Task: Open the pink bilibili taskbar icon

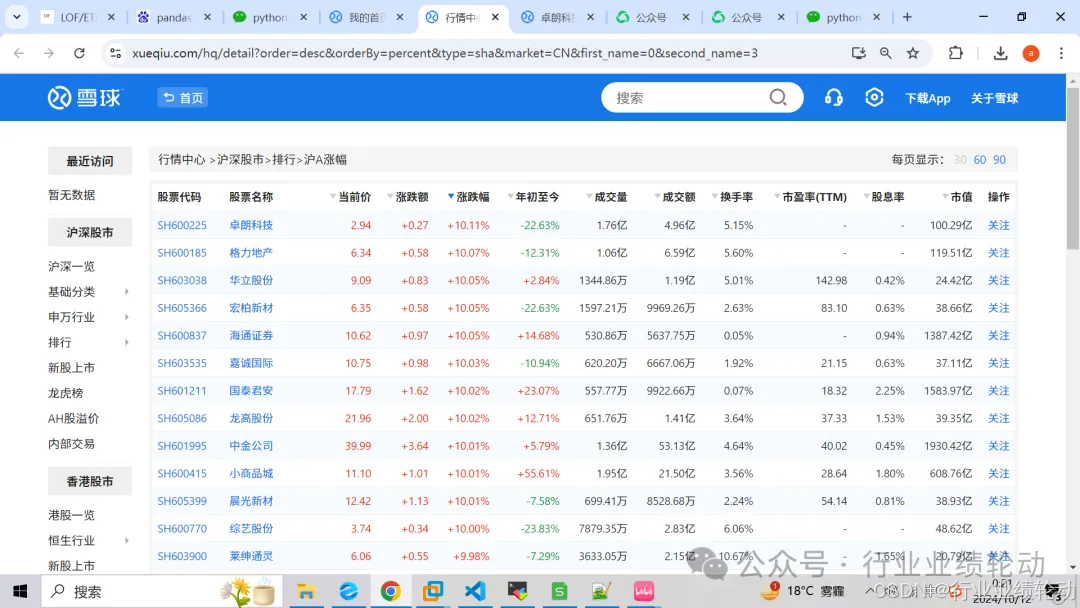Action: click(x=644, y=591)
